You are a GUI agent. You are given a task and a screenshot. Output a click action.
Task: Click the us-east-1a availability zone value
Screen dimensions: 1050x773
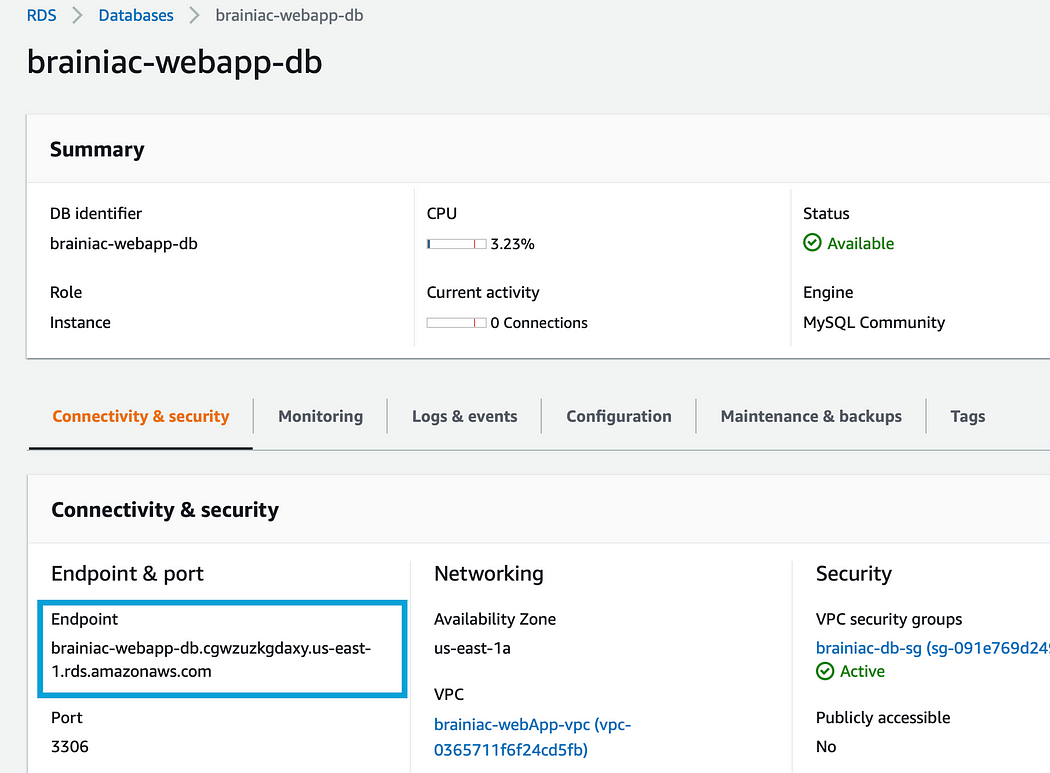click(x=472, y=648)
